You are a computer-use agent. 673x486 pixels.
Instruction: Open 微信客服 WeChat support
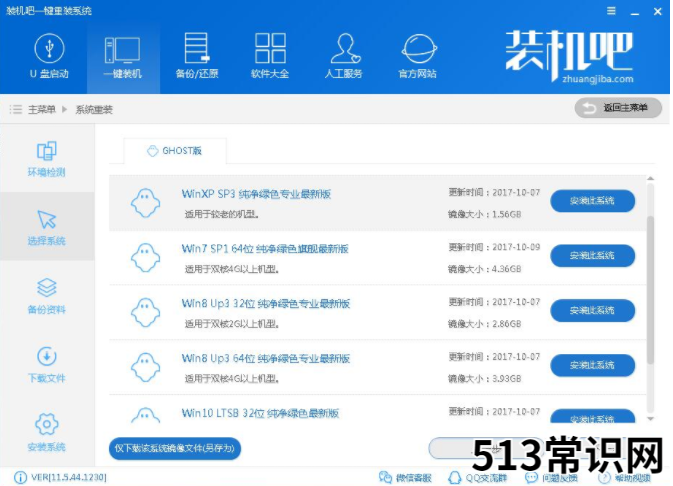pos(405,477)
